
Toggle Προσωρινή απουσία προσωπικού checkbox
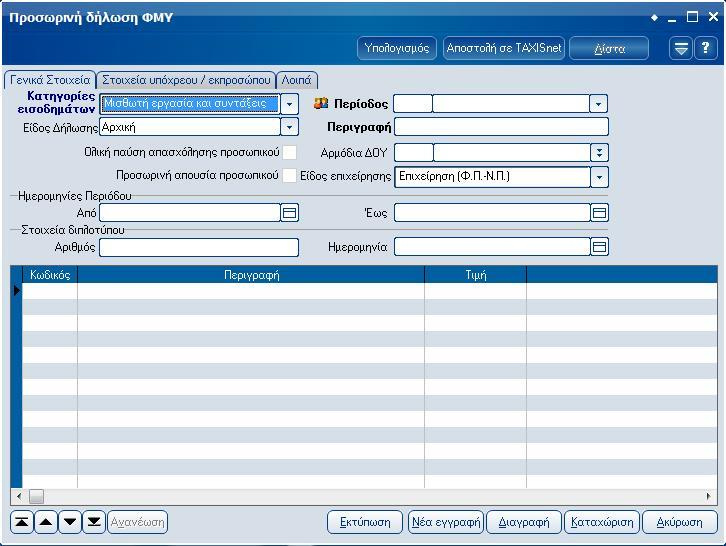point(289,176)
